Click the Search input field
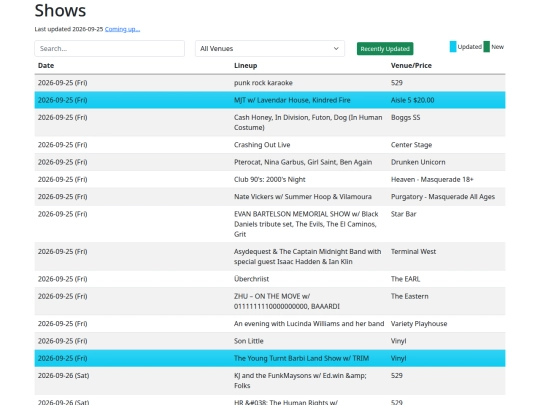 (110, 49)
